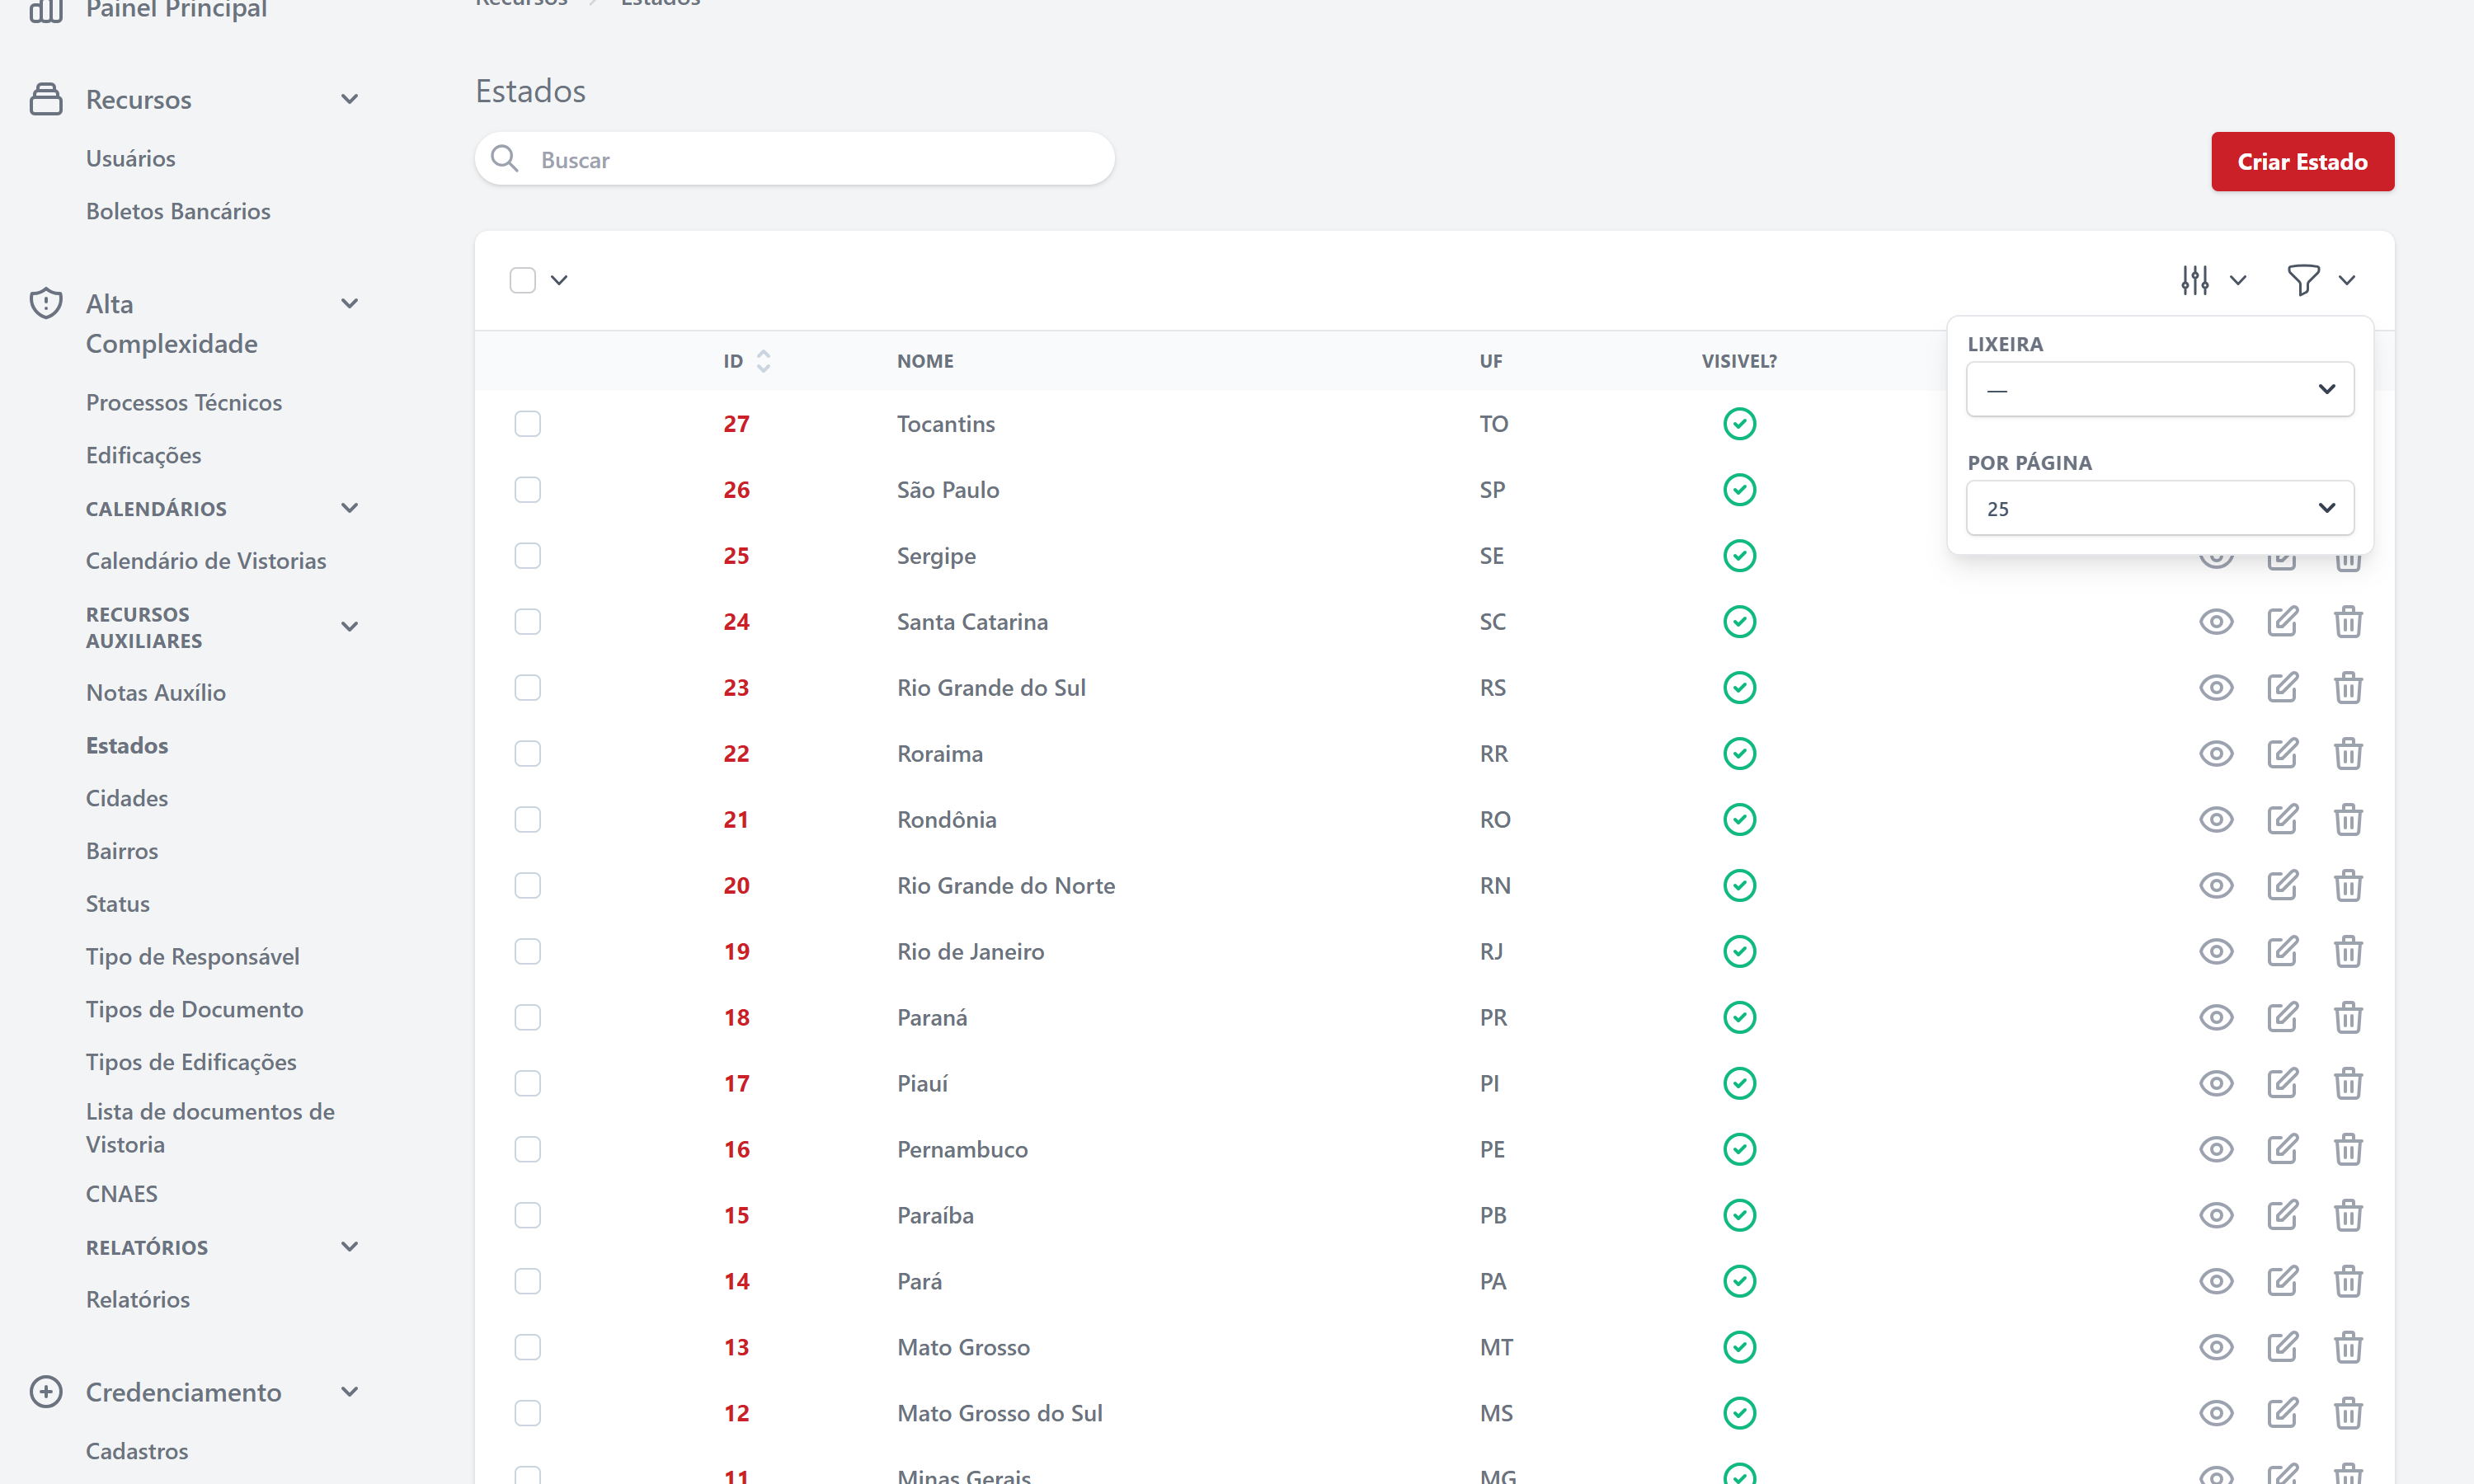Image resolution: width=2474 pixels, height=1484 pixels.
Task: Delete the Rio de Janeiro state entry
Action: coord(2348,951)
